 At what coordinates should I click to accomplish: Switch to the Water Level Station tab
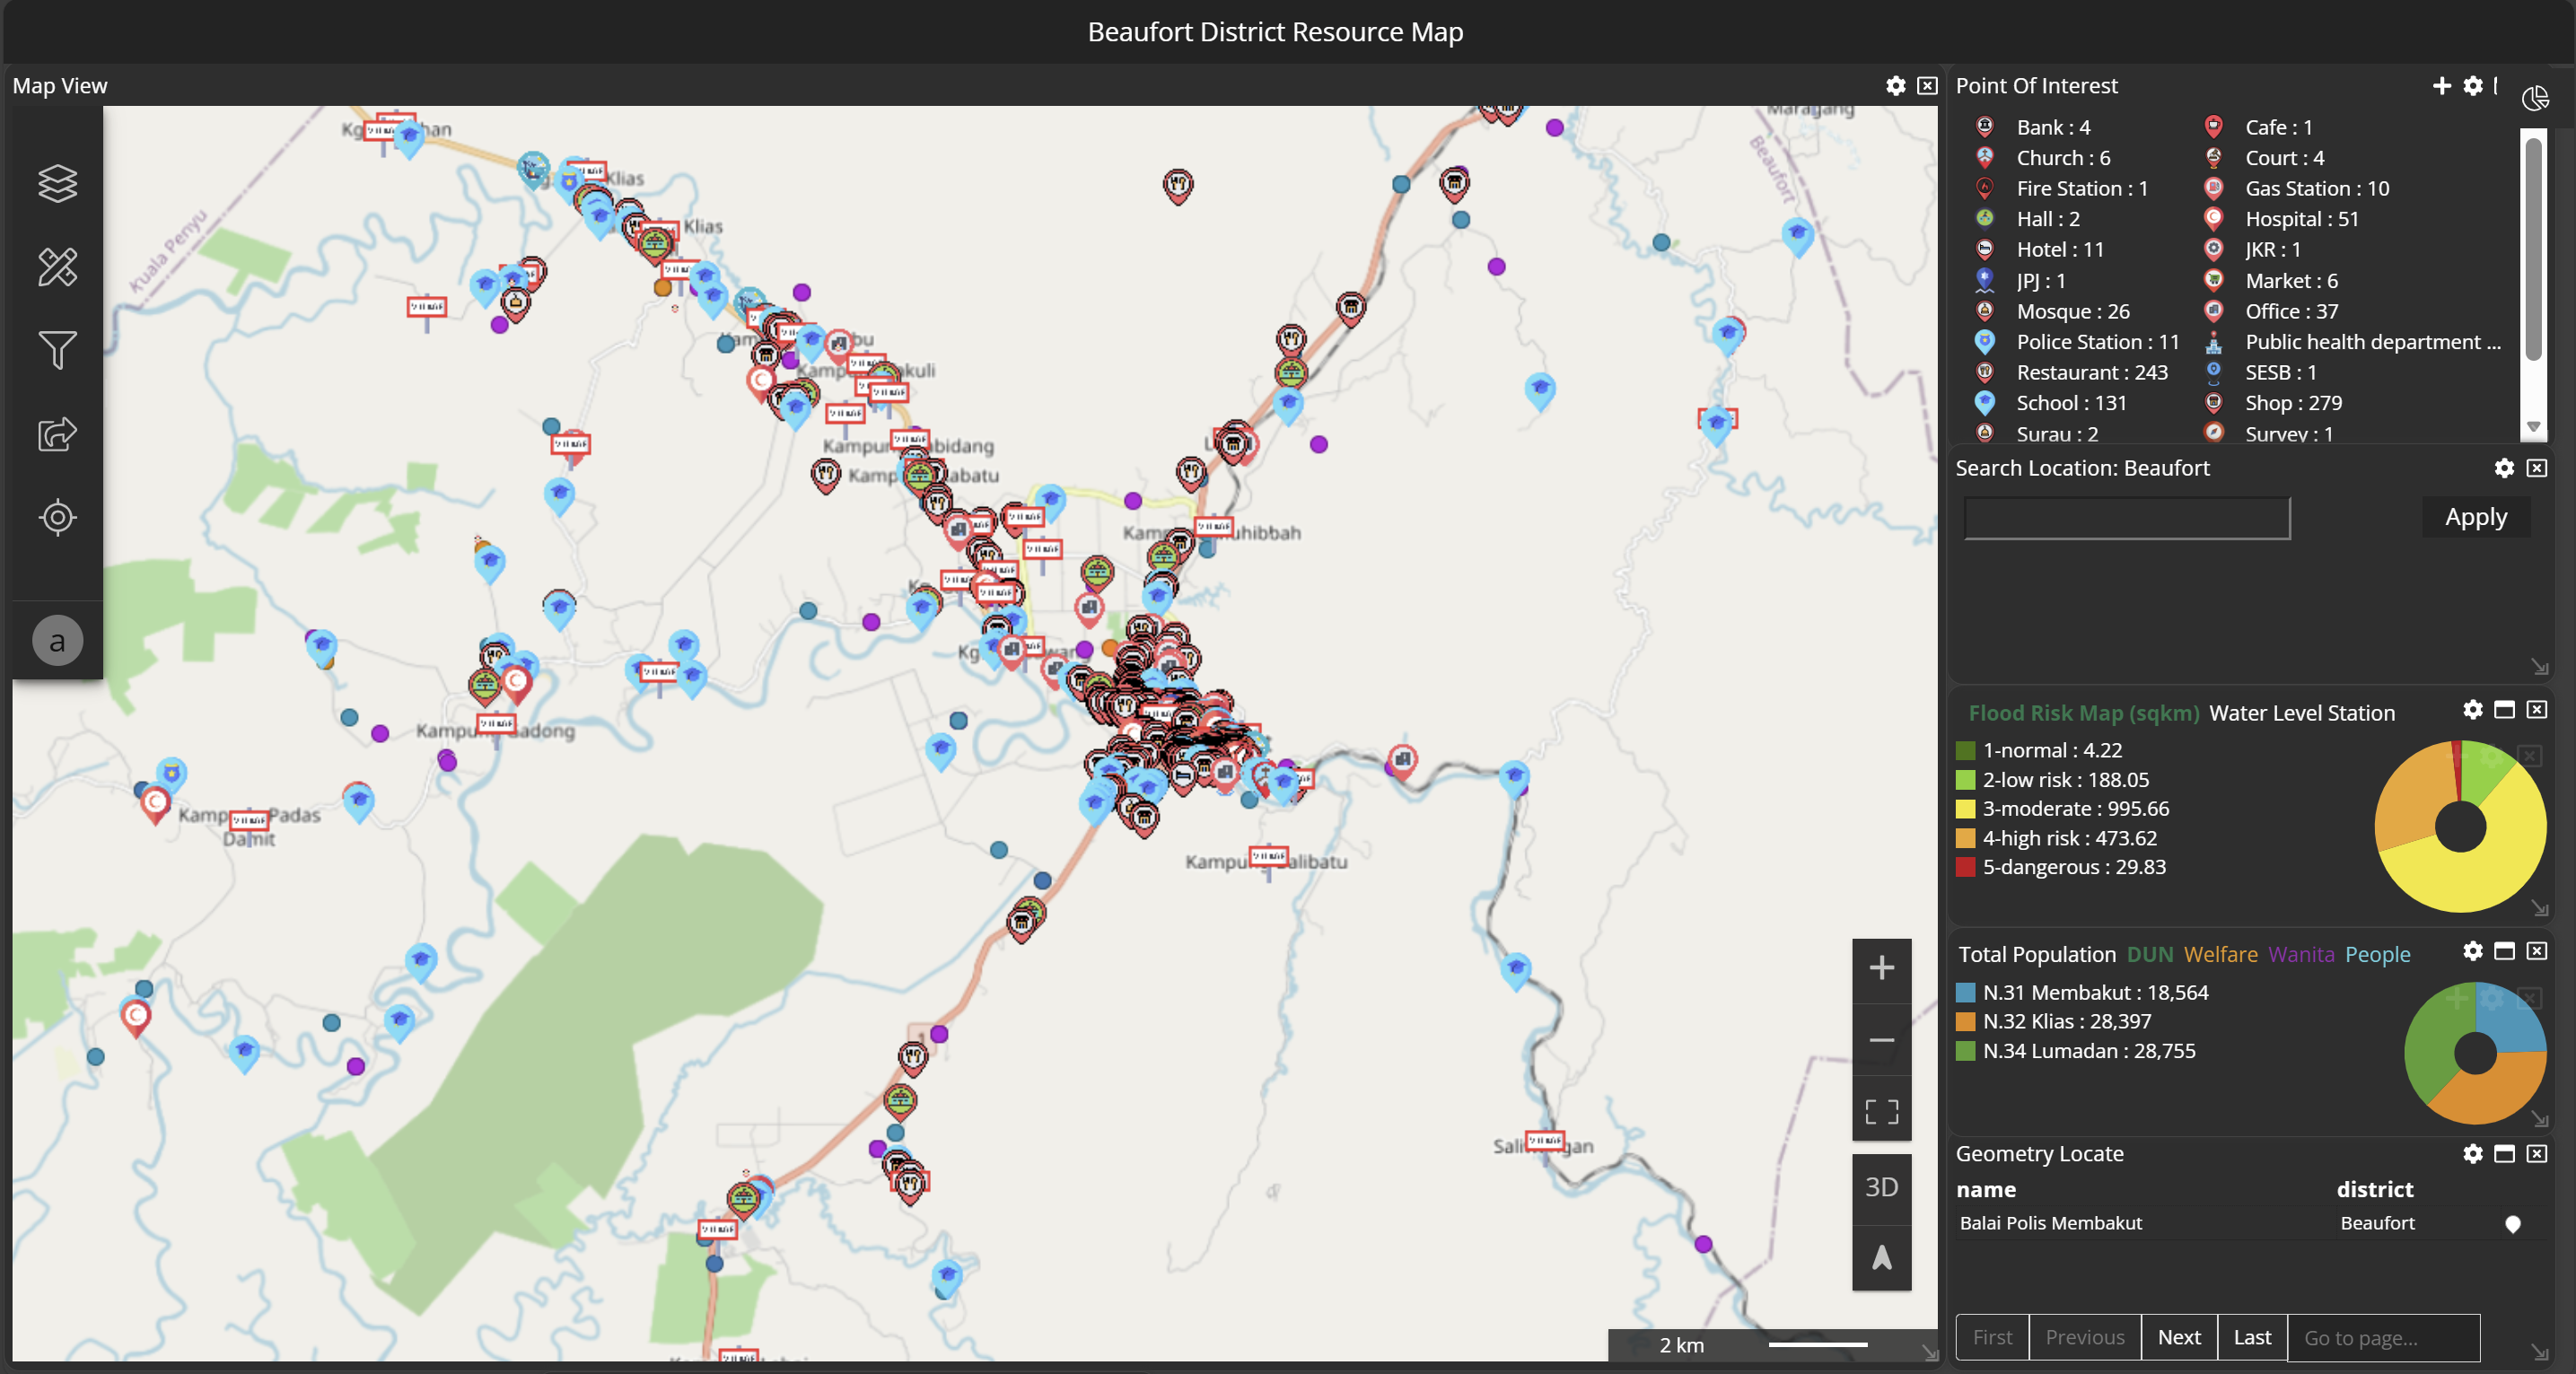[2302, 712]
